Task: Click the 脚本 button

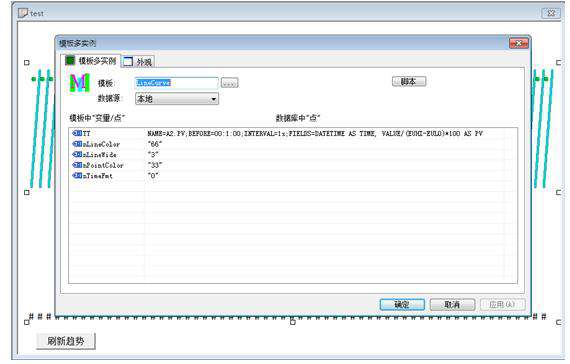Action: point(409,81)
